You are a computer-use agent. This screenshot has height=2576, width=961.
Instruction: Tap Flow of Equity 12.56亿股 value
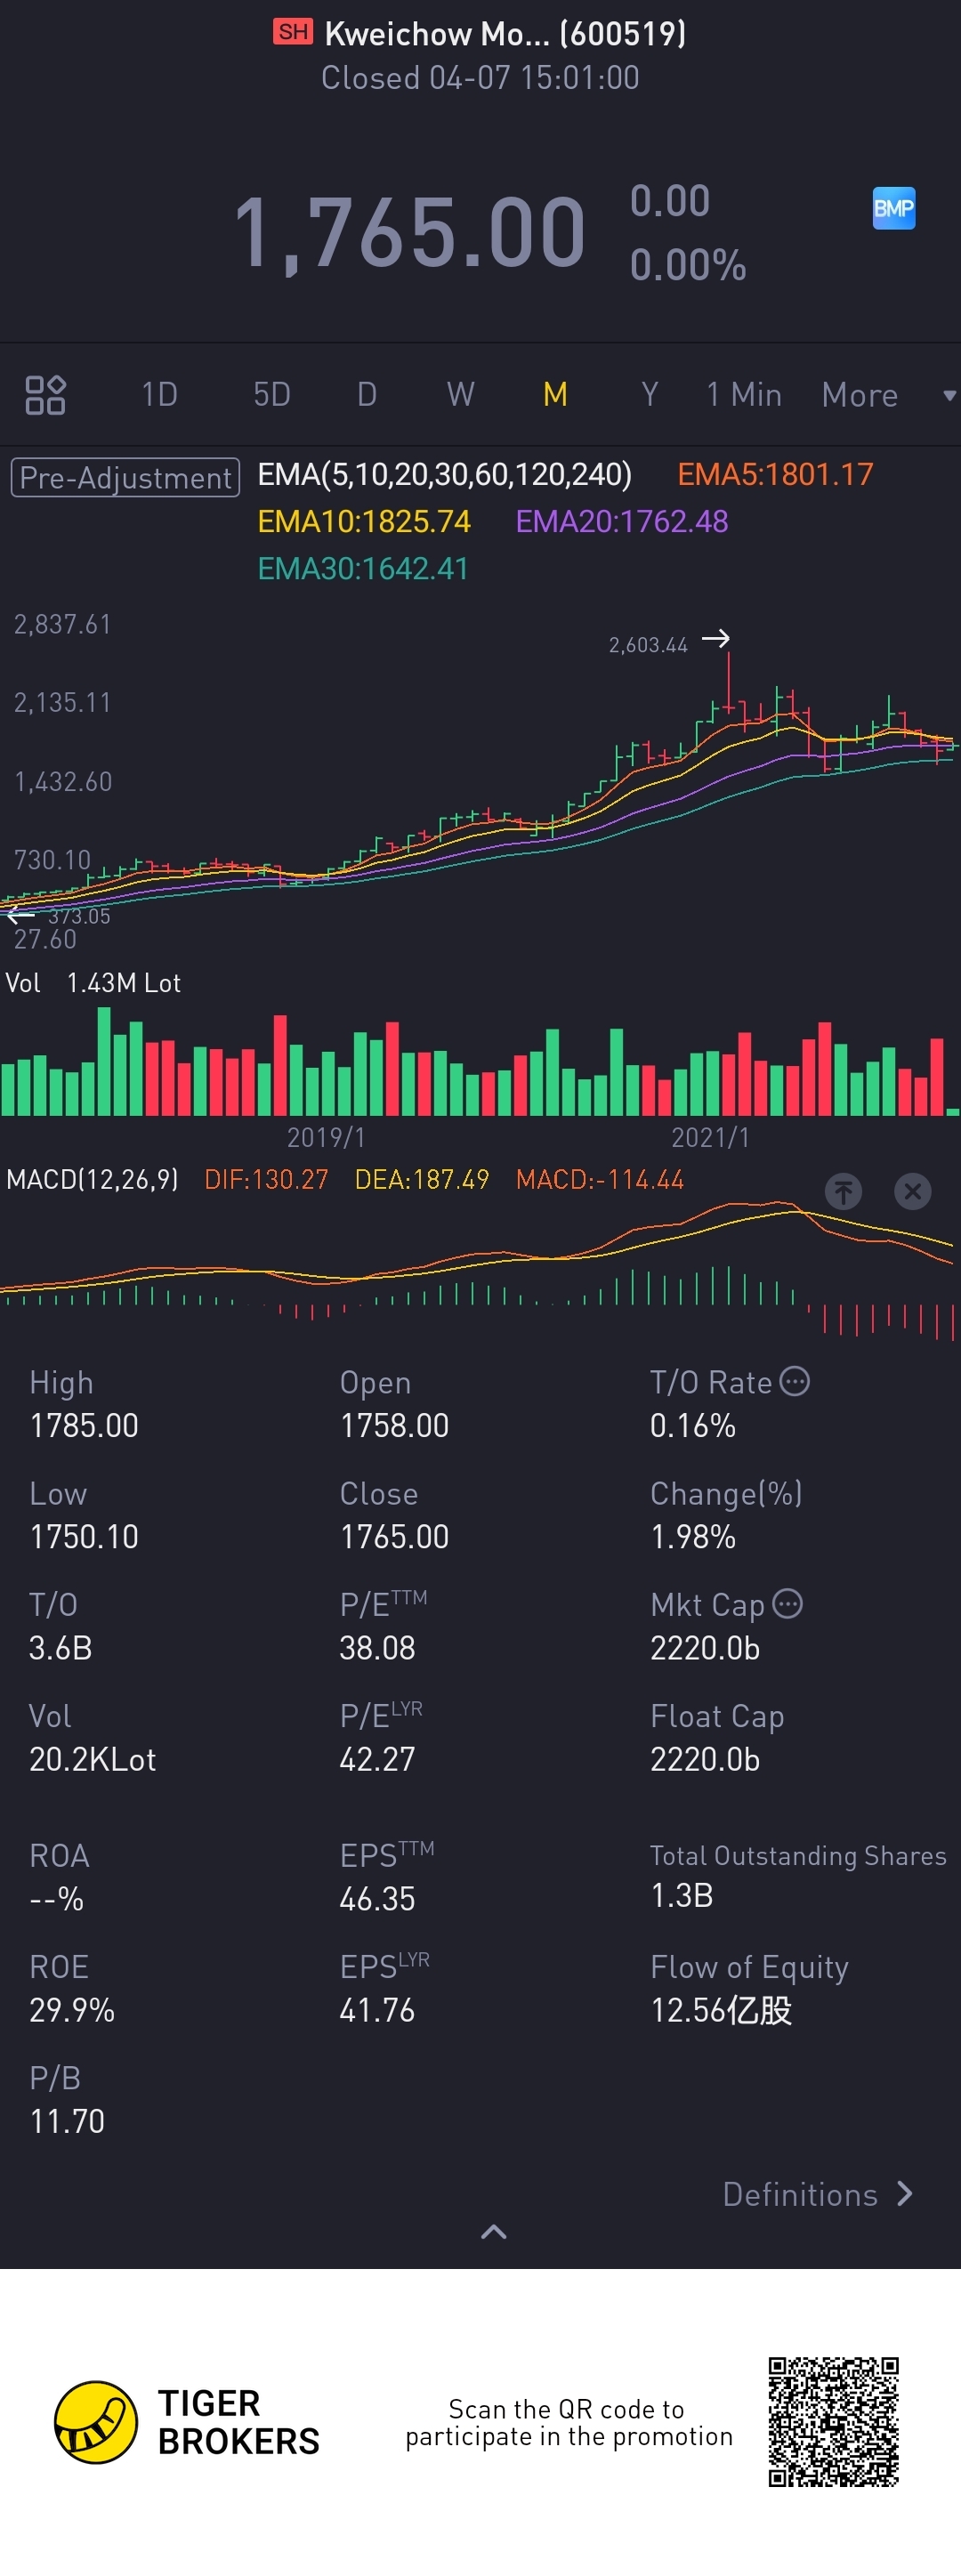(x=721, y=2009)
